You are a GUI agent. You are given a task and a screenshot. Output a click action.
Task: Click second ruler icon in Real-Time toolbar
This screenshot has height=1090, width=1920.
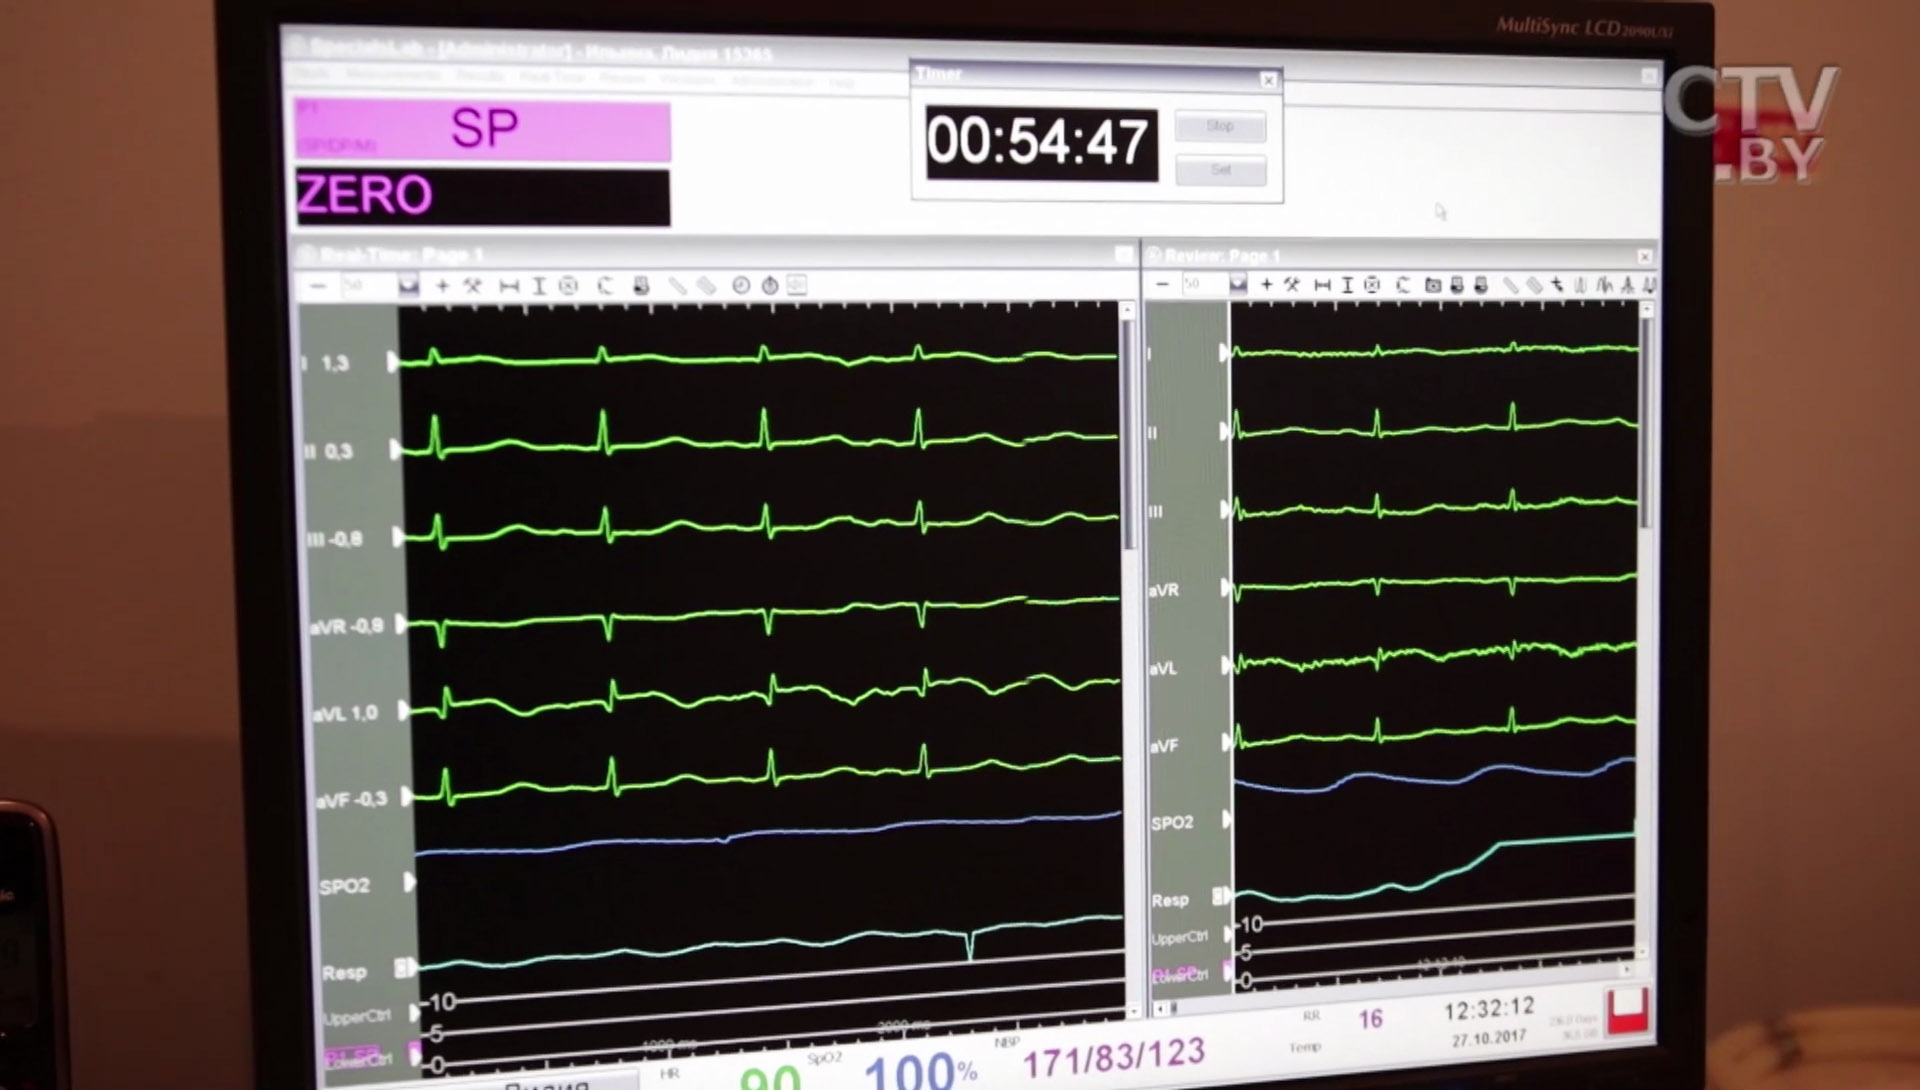click(x=706, y=286)
